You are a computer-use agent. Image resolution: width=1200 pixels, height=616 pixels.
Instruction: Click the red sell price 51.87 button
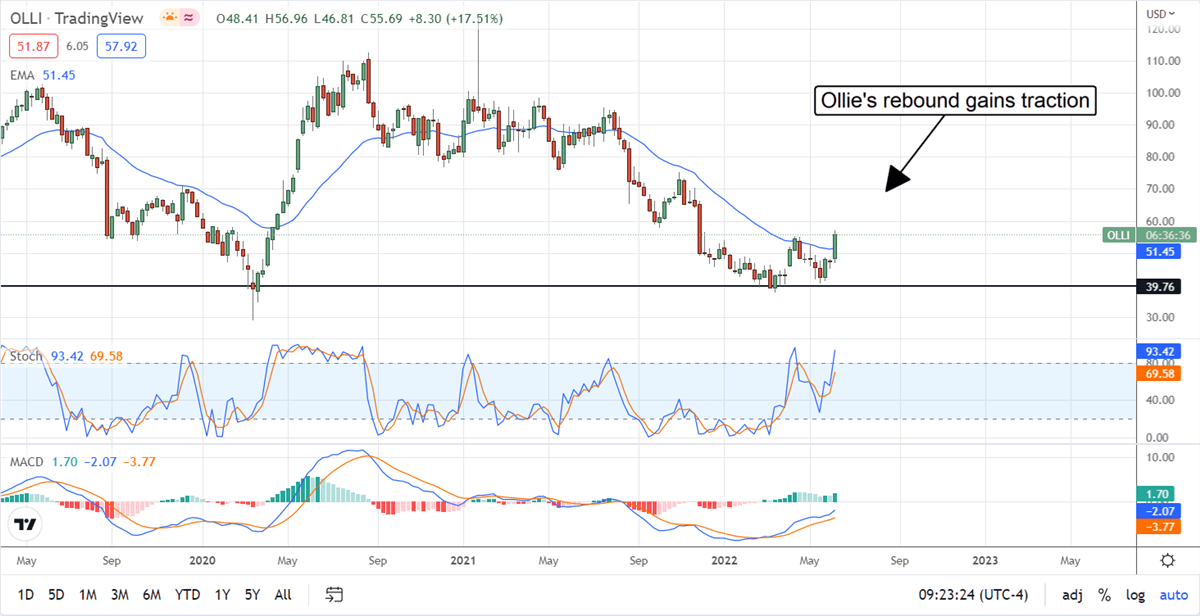click(32, 46)
